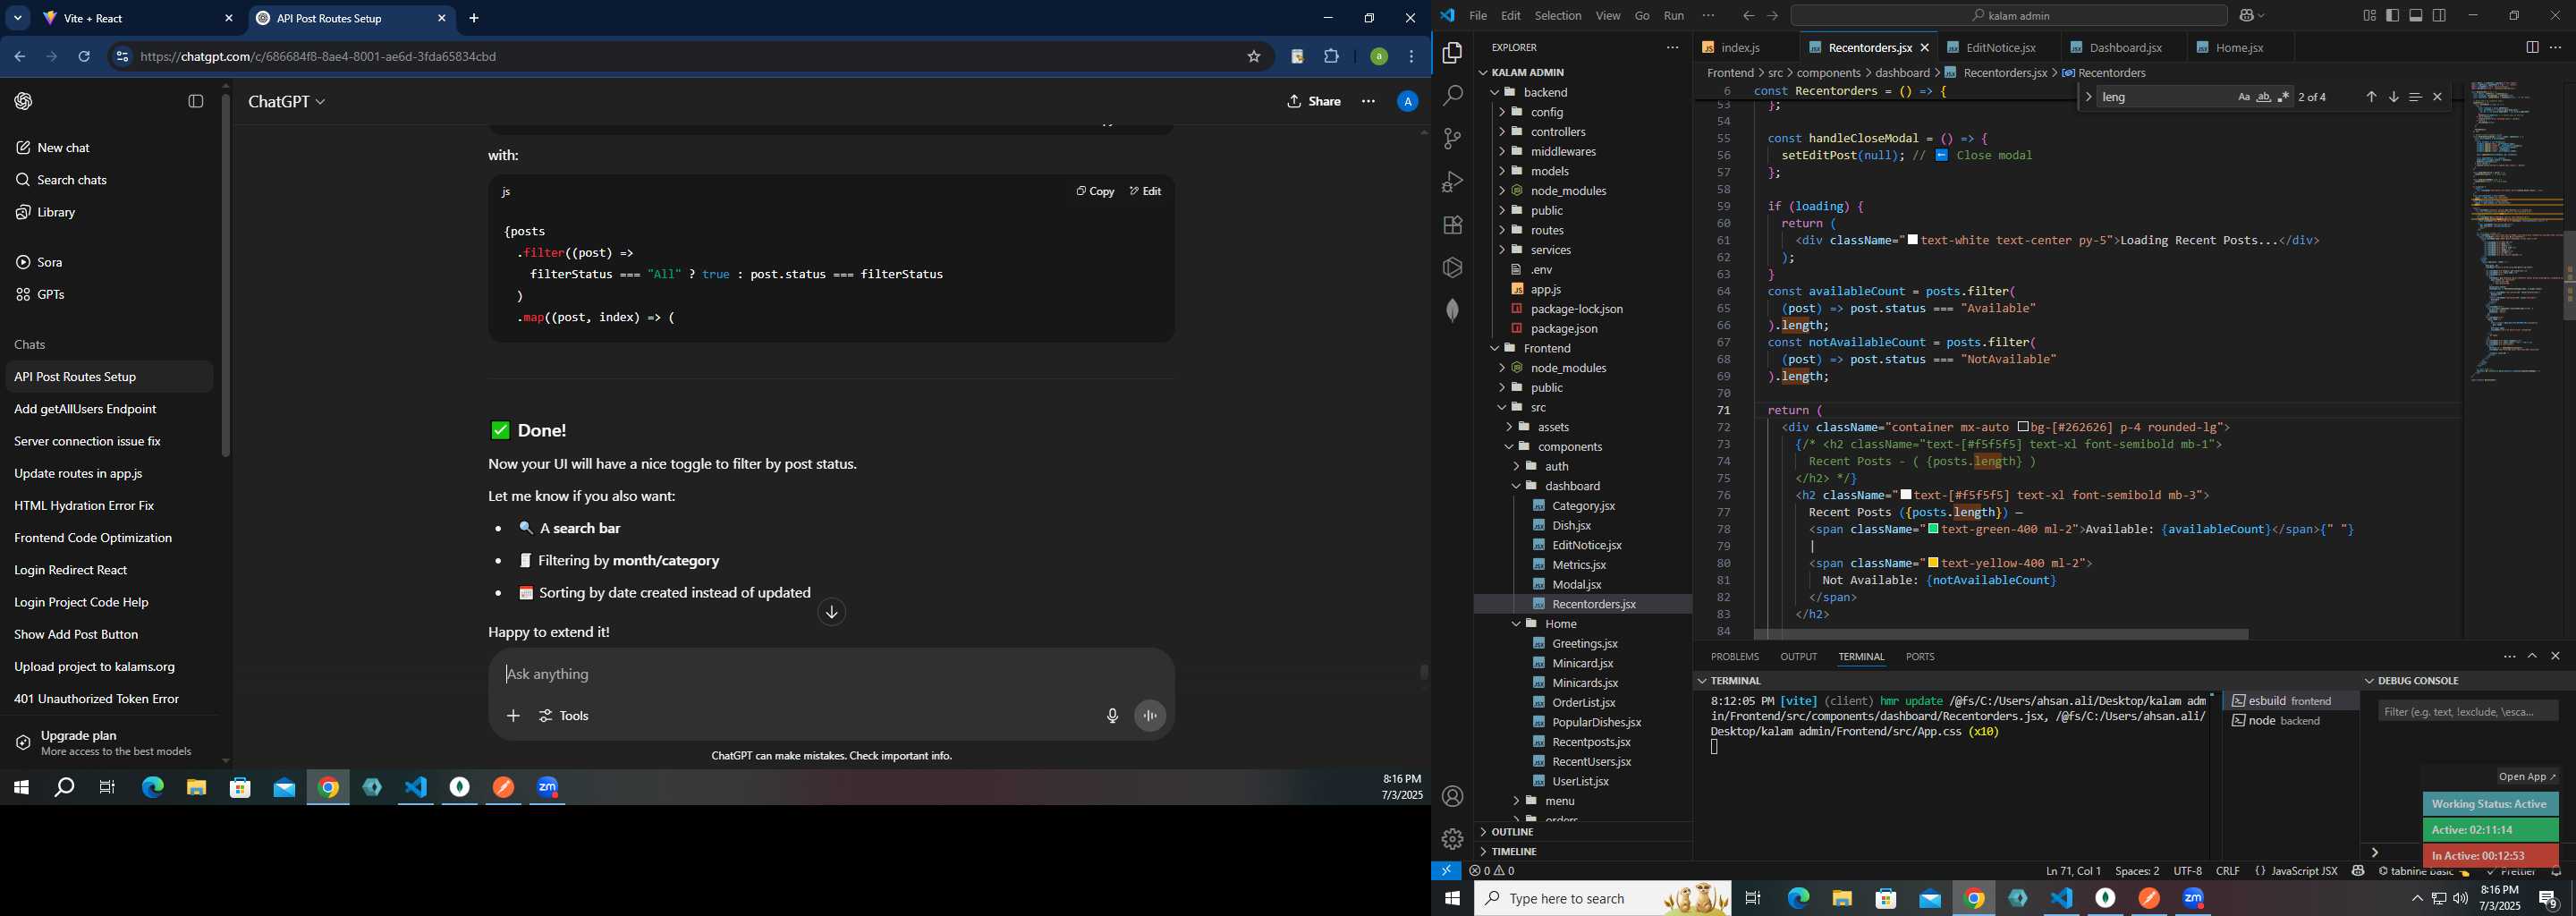The width and height of the screenshot is (2576, 916).
Task: Toggle primary side bar layout icon
Action: pyautogui.click(x=2392, y=16)
